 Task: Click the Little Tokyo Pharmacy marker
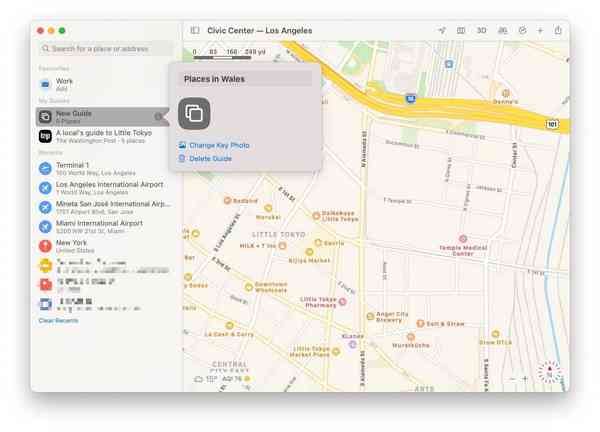[x=343, y=302]
